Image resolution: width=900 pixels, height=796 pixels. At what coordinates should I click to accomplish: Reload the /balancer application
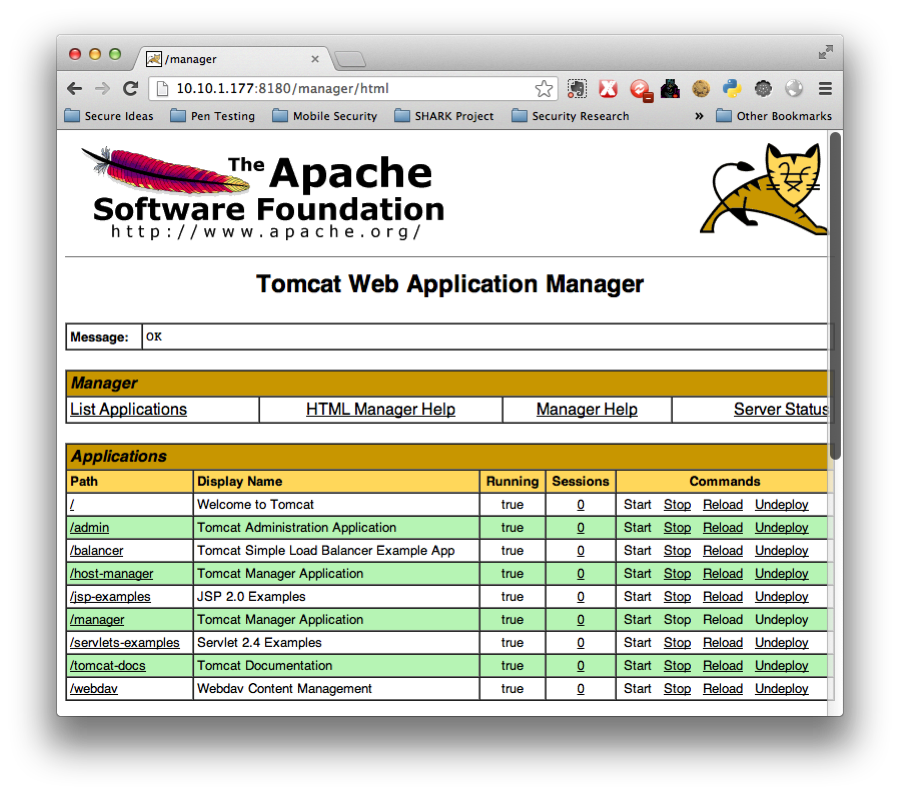[x=723, y=550]
